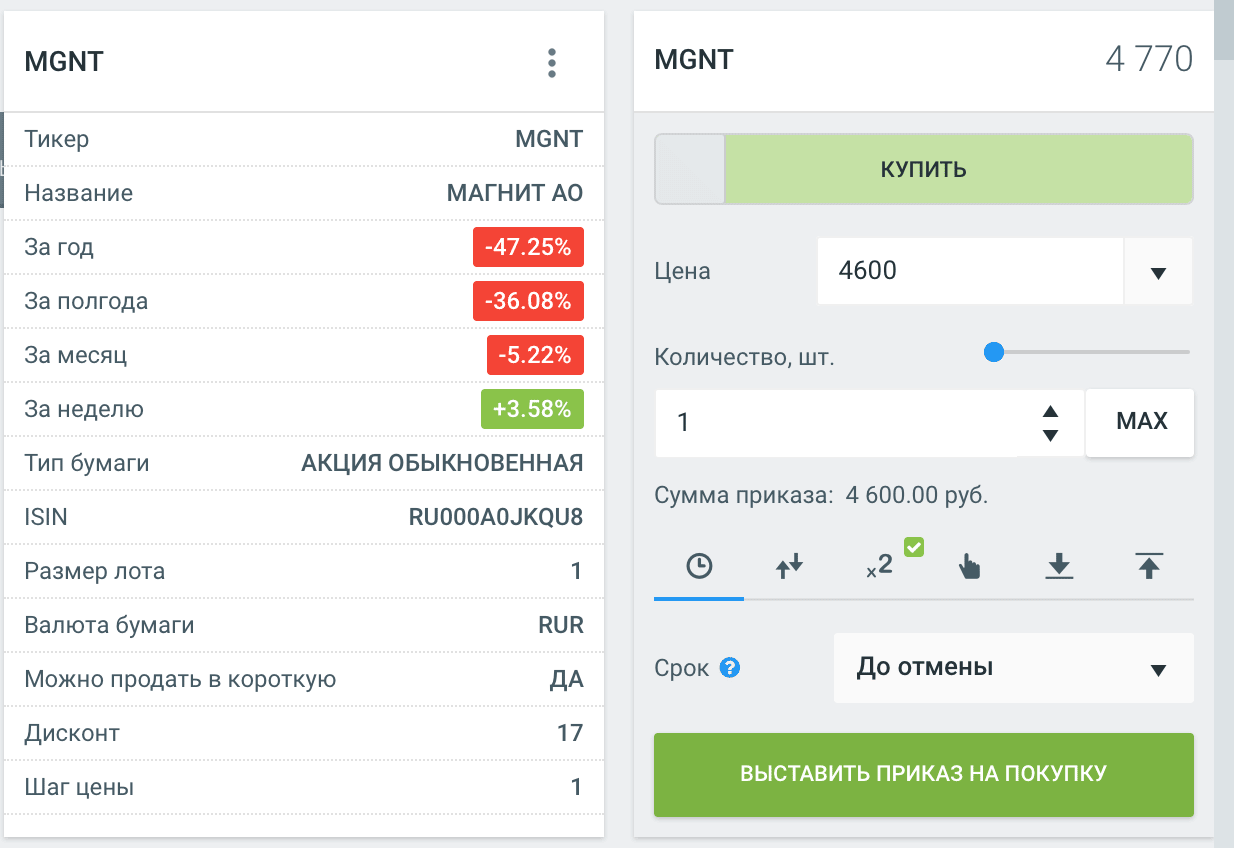1234x848 pixels.
Task: Open the three-dot menu for MGNT
Action: click(551, 63)
